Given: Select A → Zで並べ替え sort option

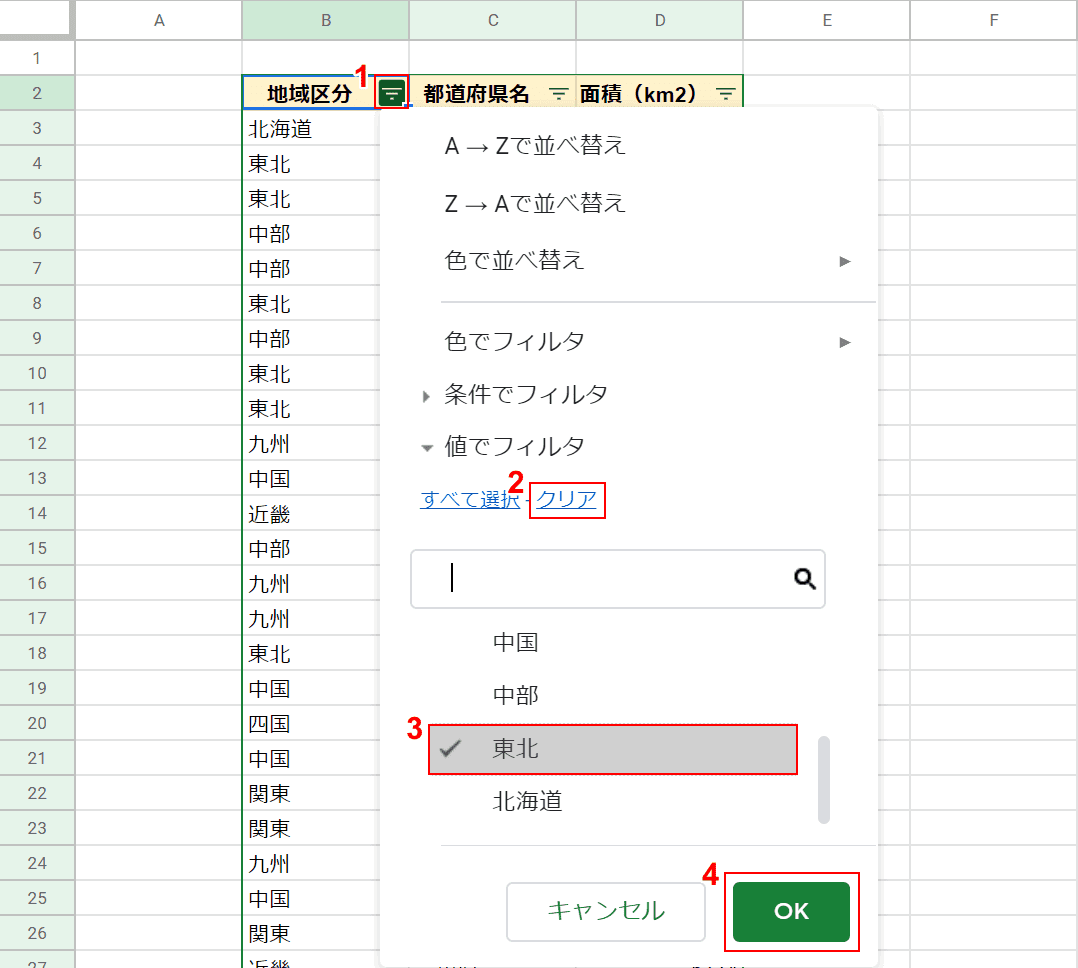Looking at the screenshot, I should point(535,146).
